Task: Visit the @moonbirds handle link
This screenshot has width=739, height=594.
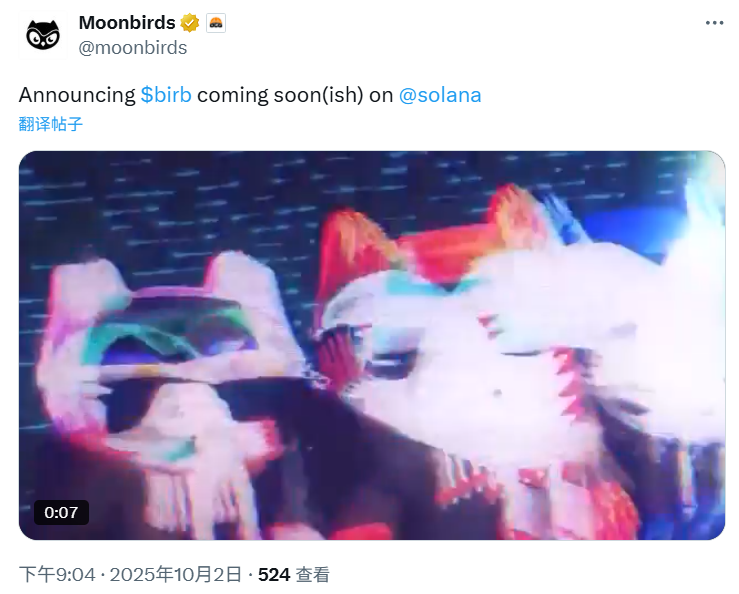Action: click(x=132, y=48)
